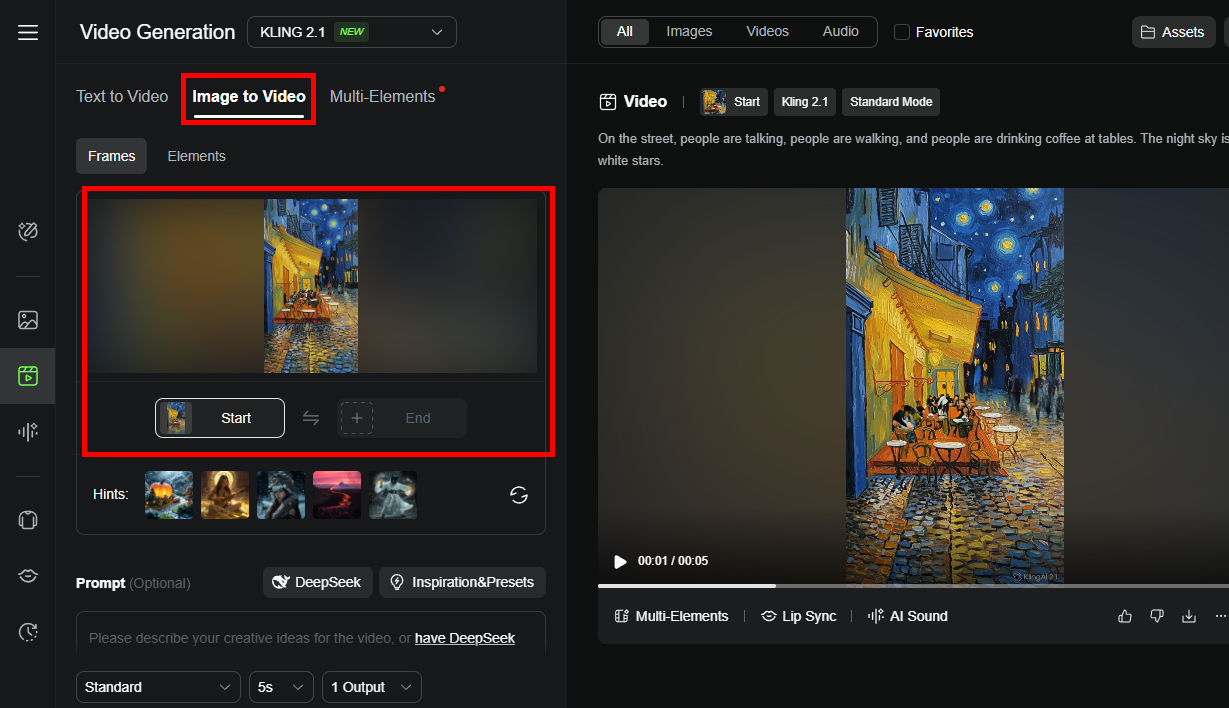Image resolution: width=1229 pixels, height=708 pixels.
Task: Open the clock history icon in sidebar
Action: (28, 631)
